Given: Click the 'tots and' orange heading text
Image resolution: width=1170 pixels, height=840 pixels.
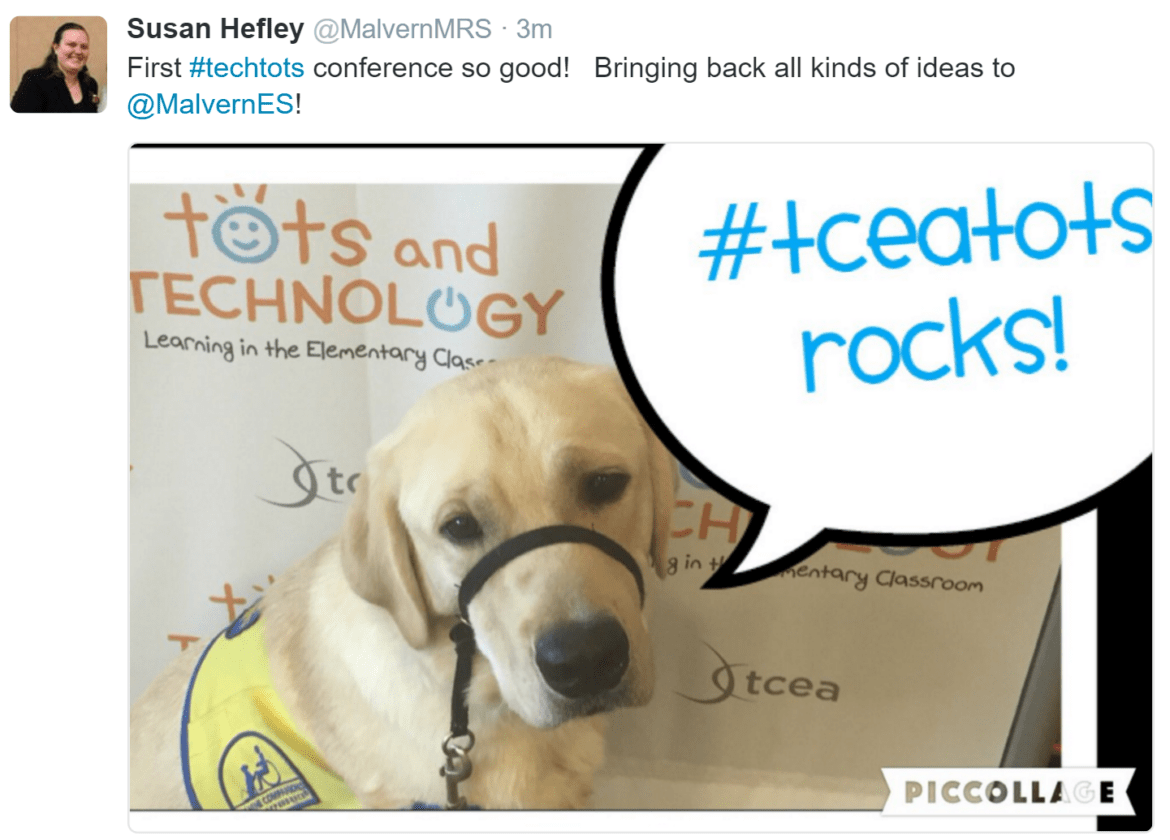Looking at the screenshot, I should pos(330,231).
